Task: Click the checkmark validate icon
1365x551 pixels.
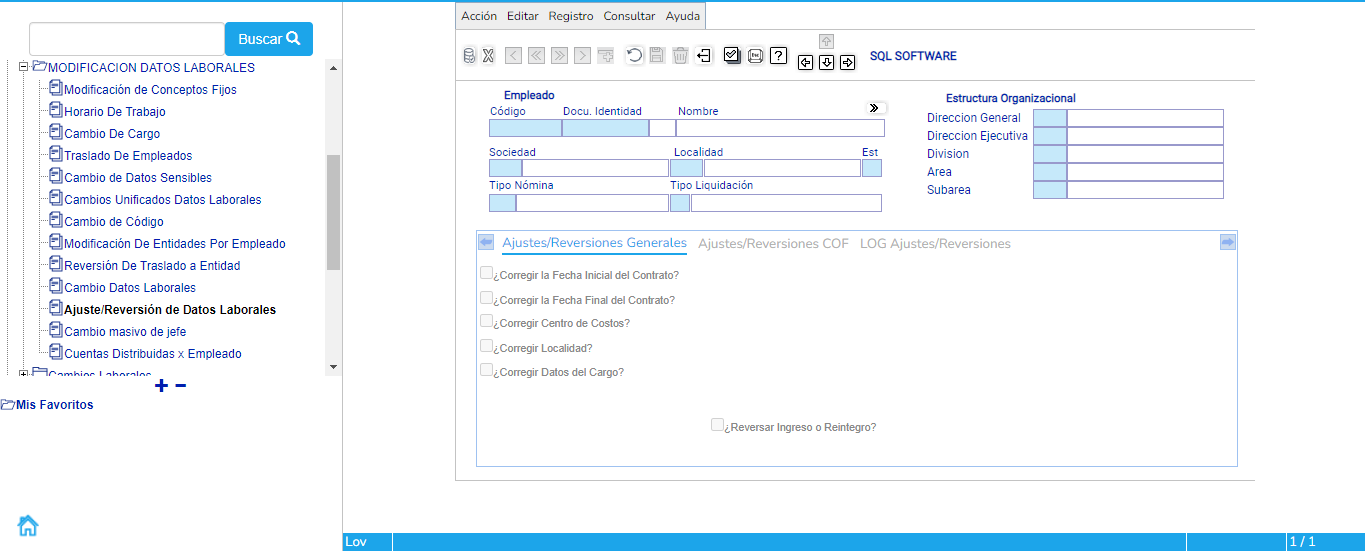Action: click(732, 56)
